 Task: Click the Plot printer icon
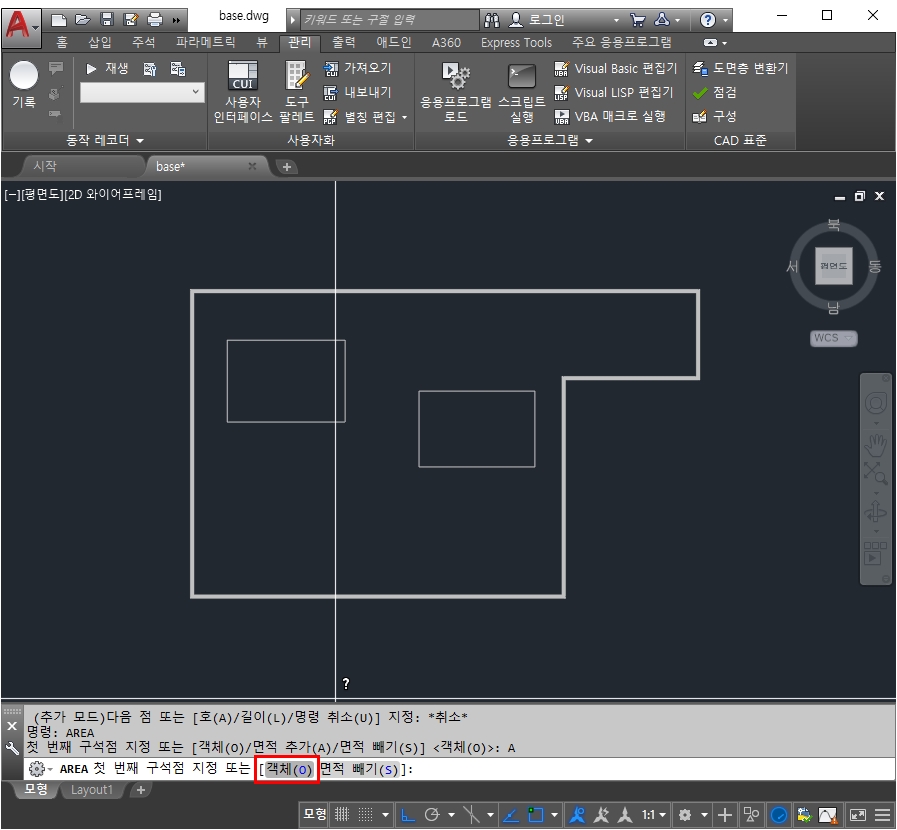point(155,20)
